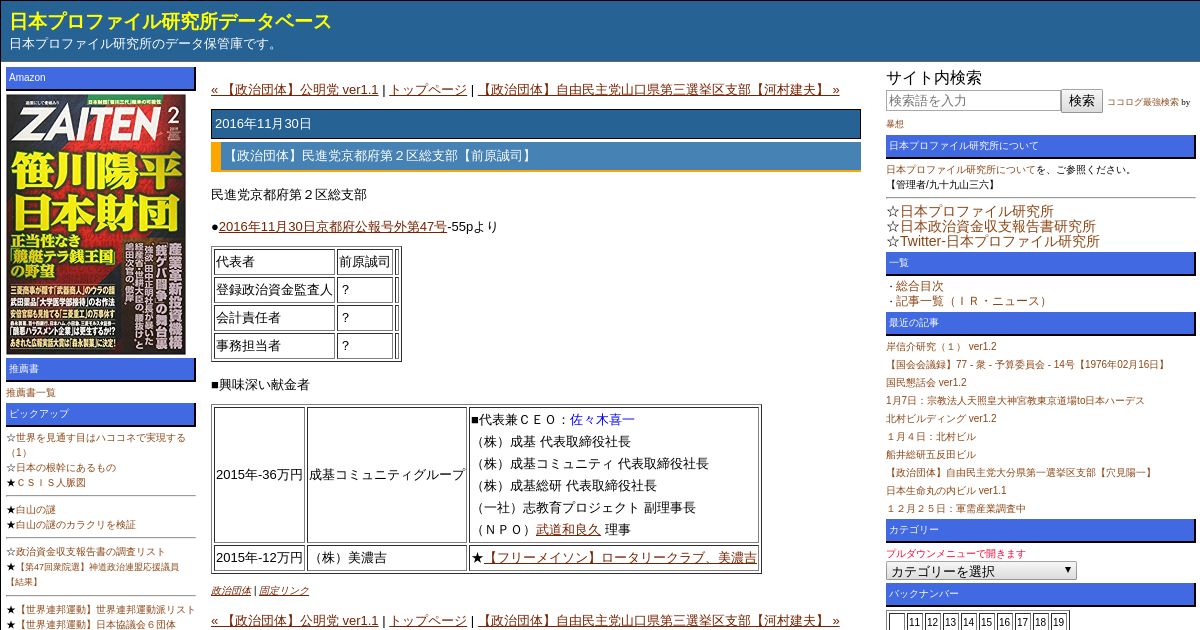Click the table cell reading 前原誠司
The height and width of the screenshot is (630, 1200).
(x=365, y=262)
